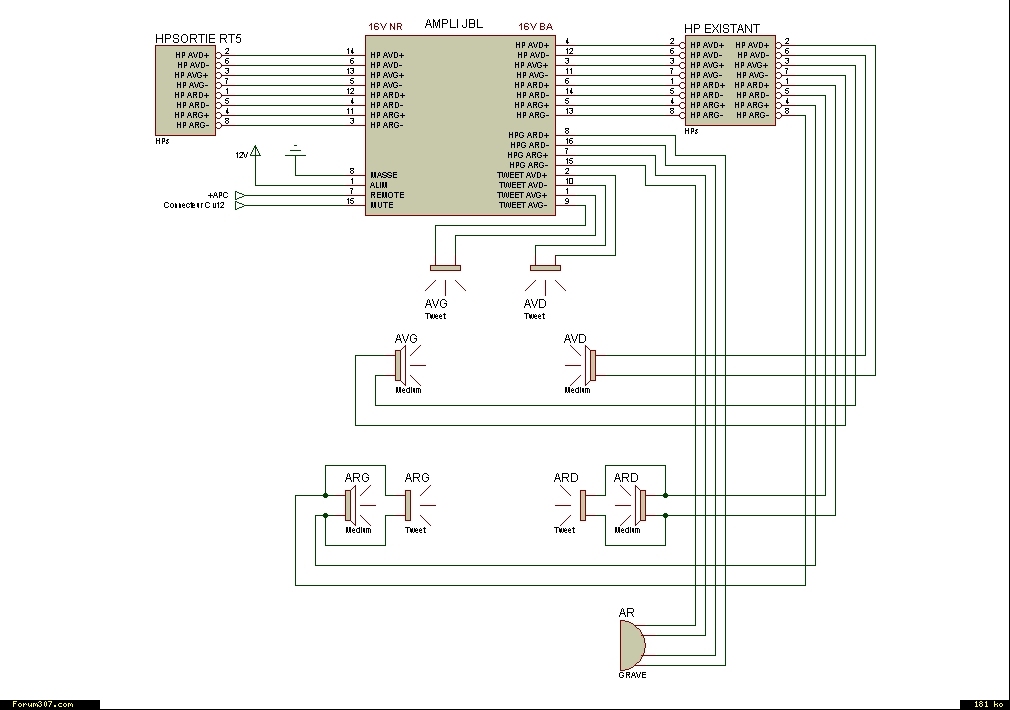
Task: Open the Forum307.com watermark link
Action: point(43,704)
